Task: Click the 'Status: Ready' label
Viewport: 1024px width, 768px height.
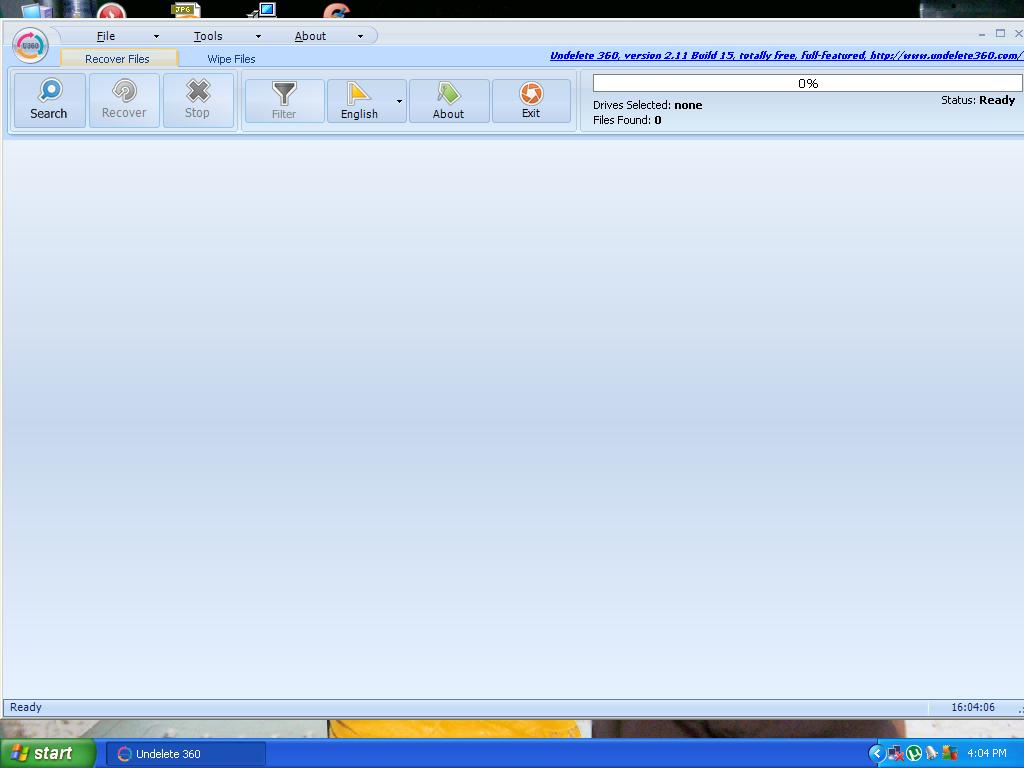Action: pos(978,100)
